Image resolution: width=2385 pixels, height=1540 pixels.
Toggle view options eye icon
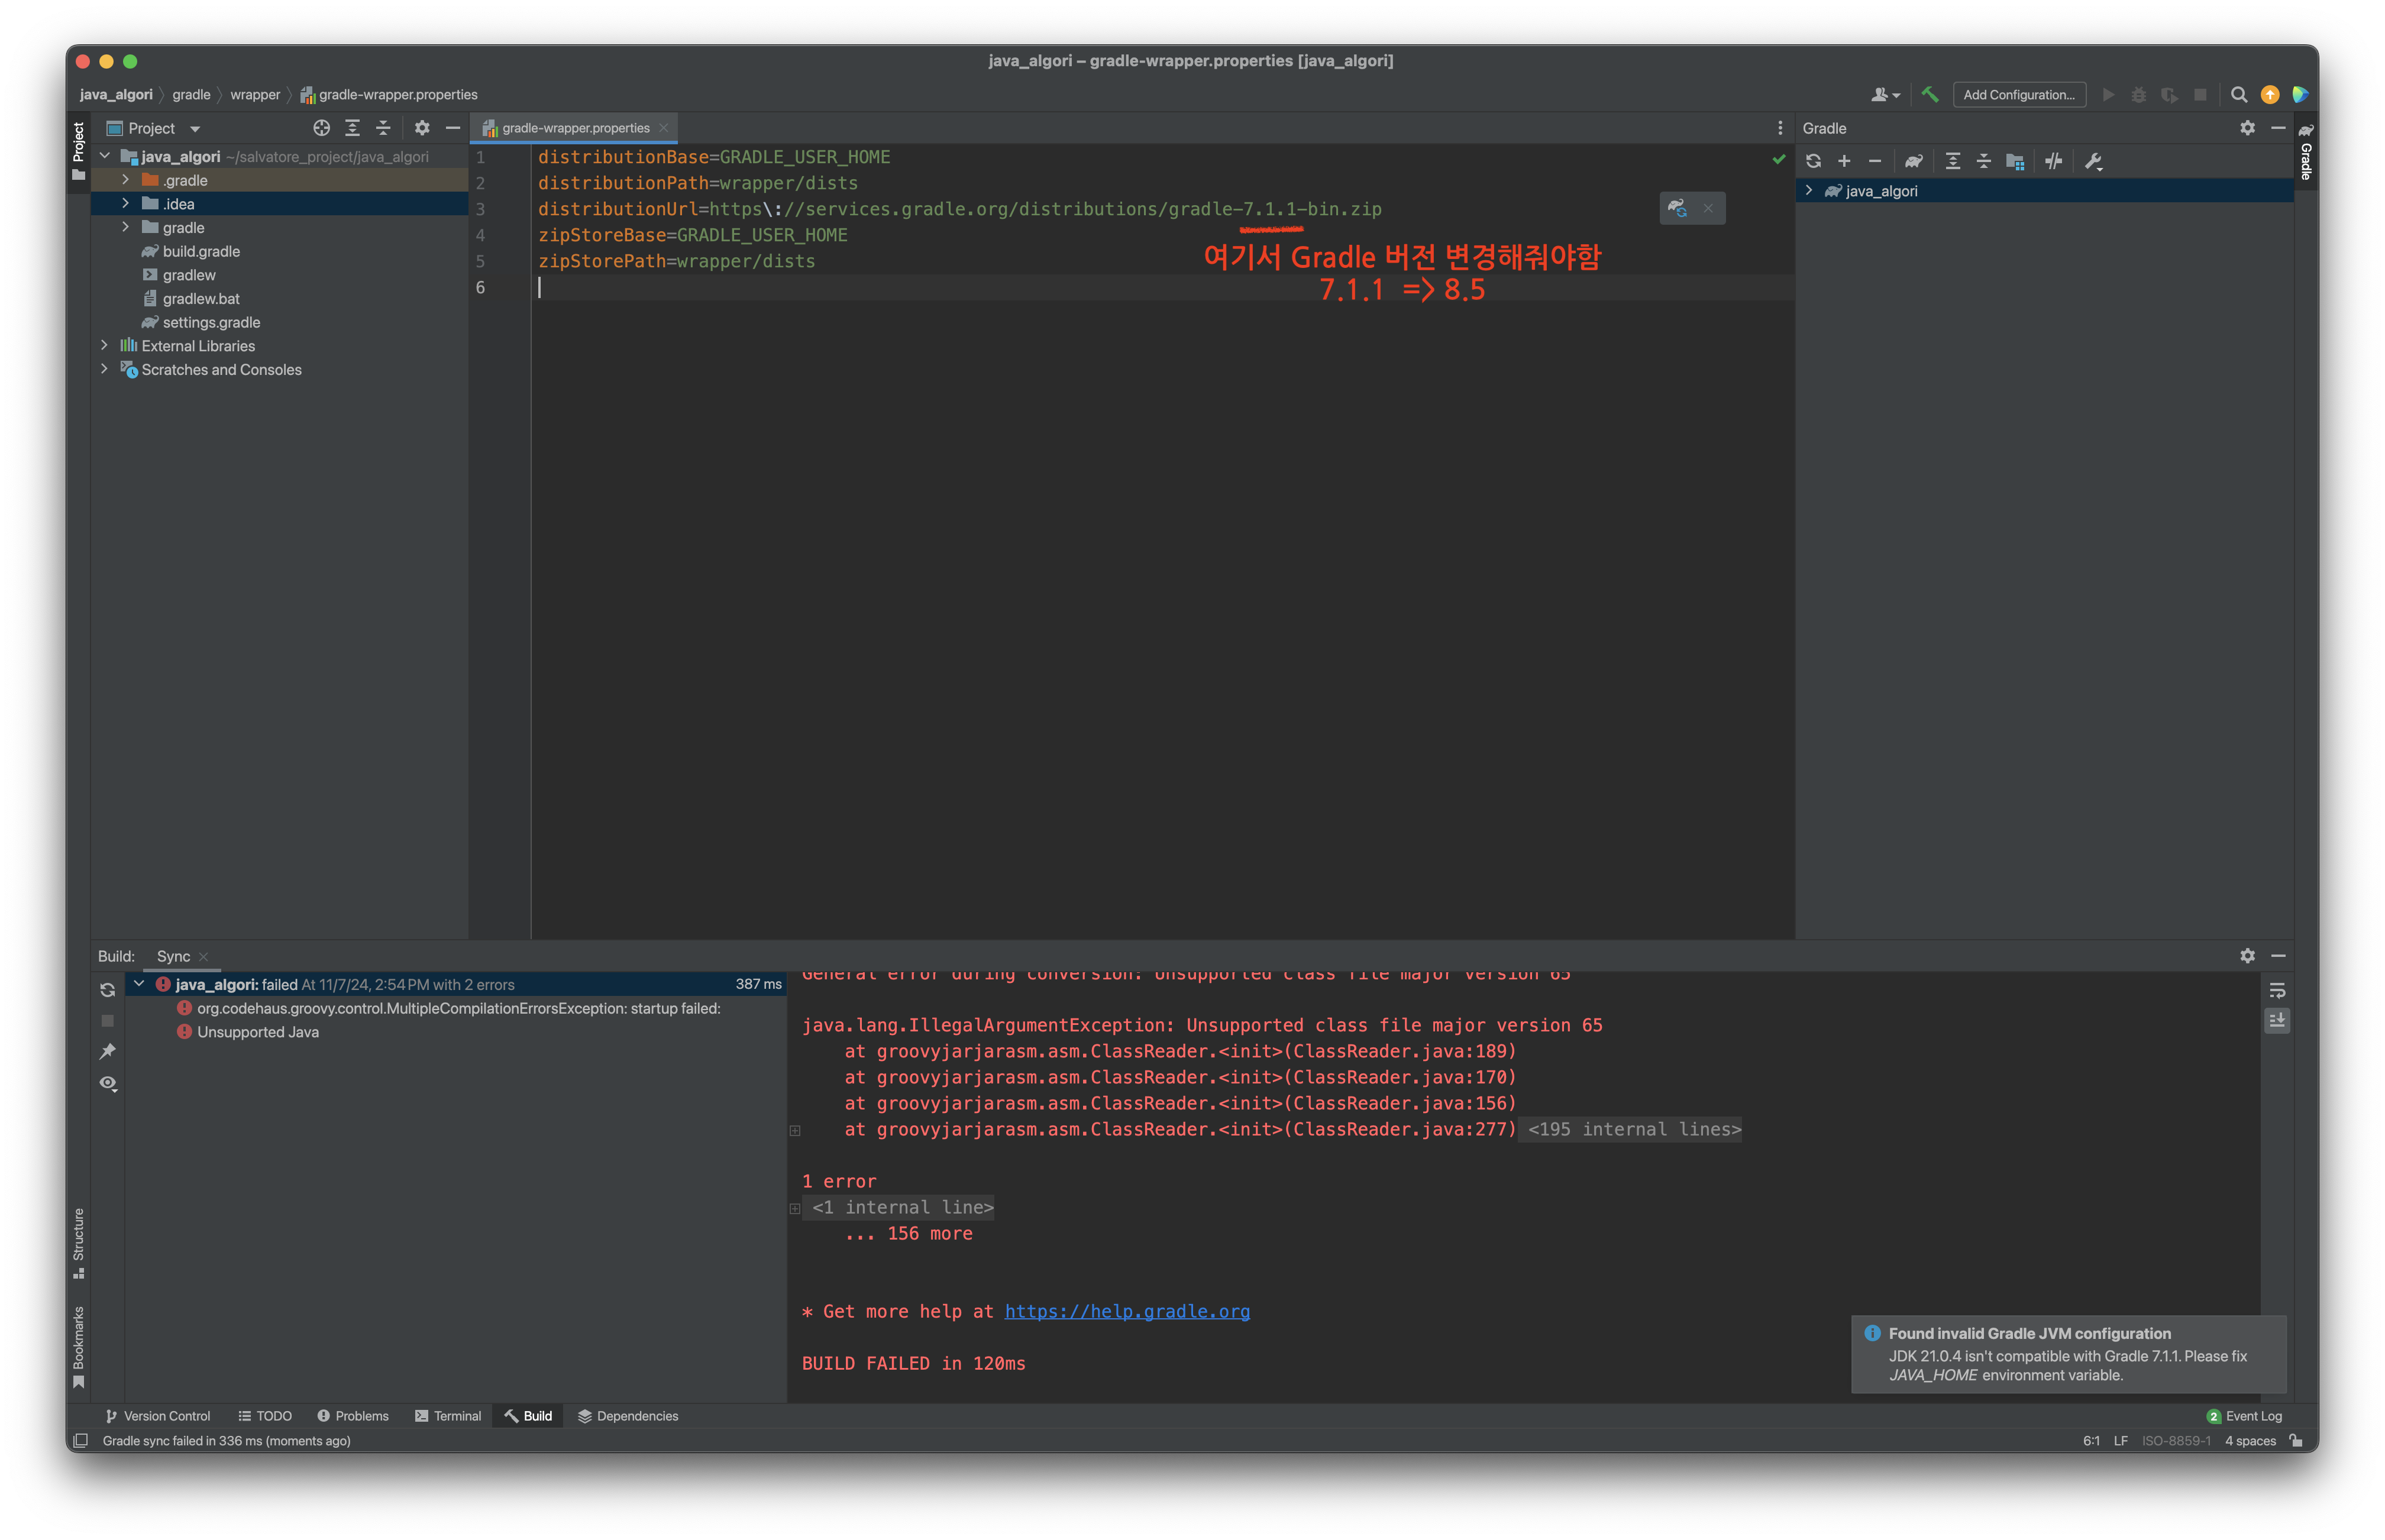click(107, 1083)
